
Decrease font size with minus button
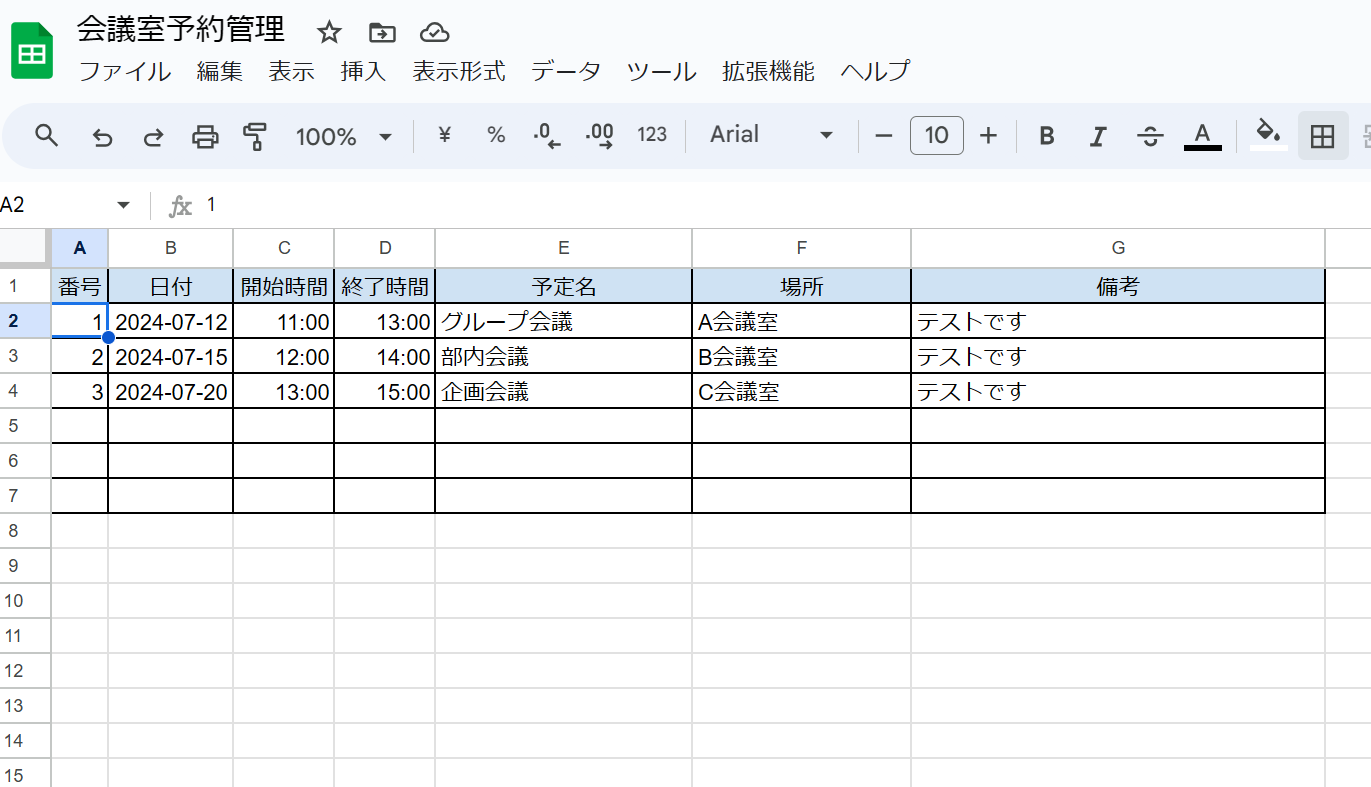(883, 135)
